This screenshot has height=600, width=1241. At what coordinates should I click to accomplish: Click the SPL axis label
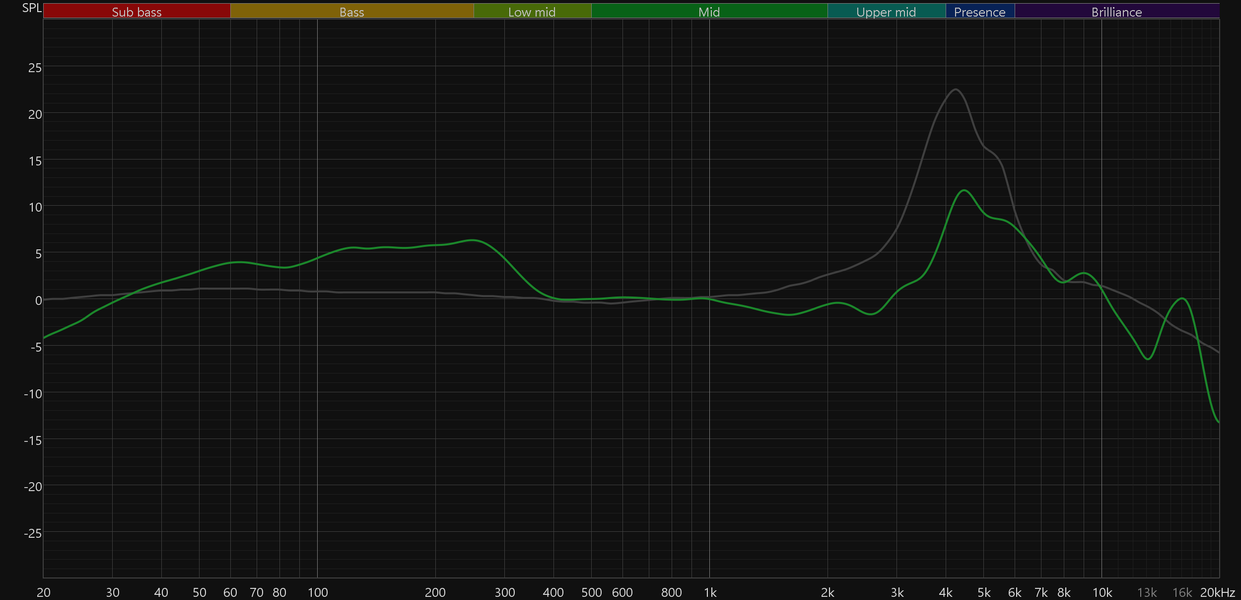(32, 8)
